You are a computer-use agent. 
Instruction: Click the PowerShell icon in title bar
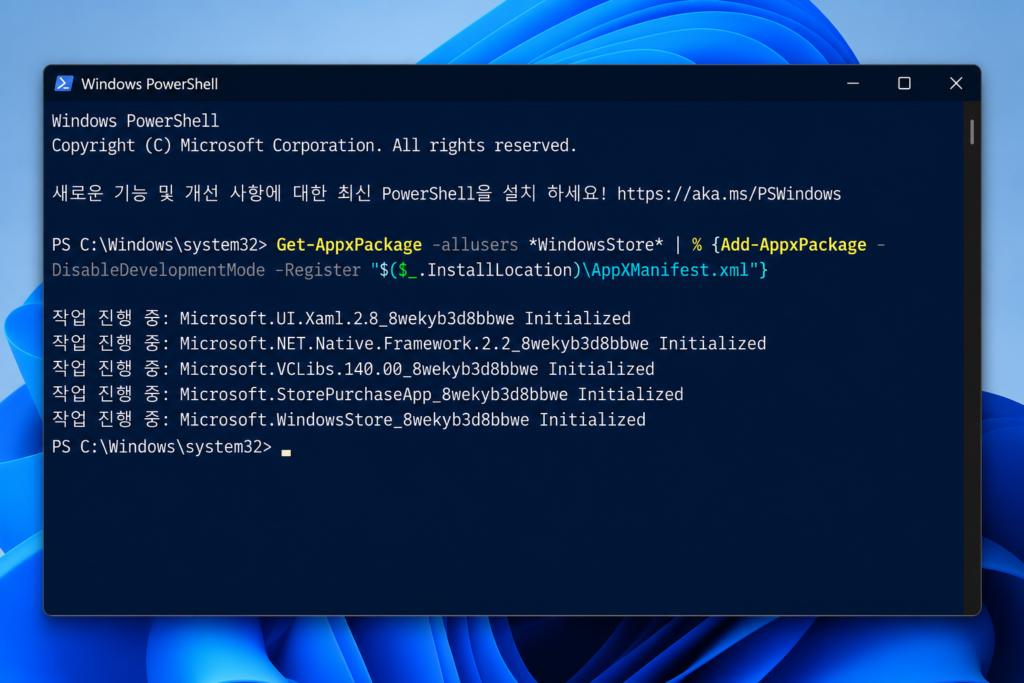click(x=64, y=84)
